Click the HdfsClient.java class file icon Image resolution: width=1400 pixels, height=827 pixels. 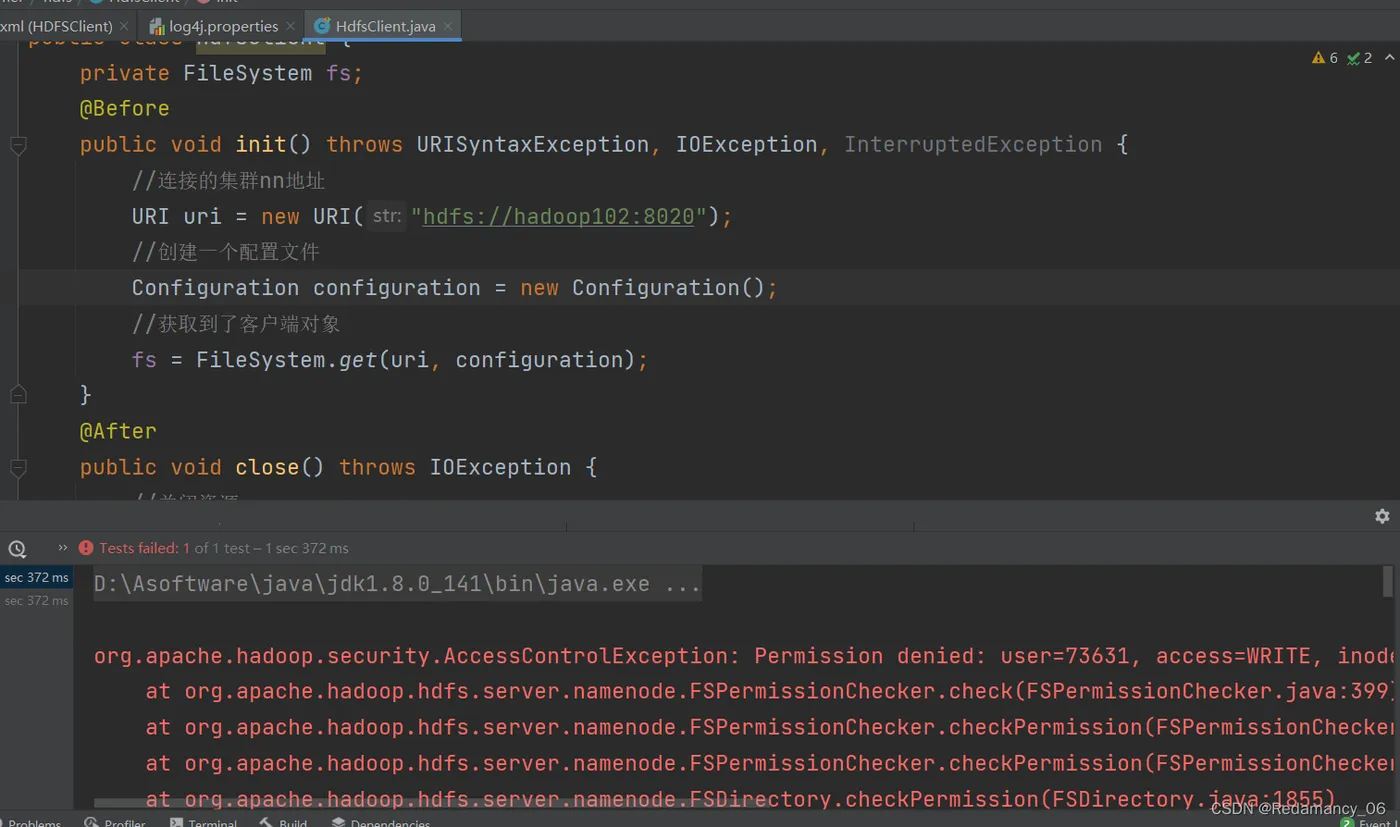pyautogui.click(x=323, y=26)
